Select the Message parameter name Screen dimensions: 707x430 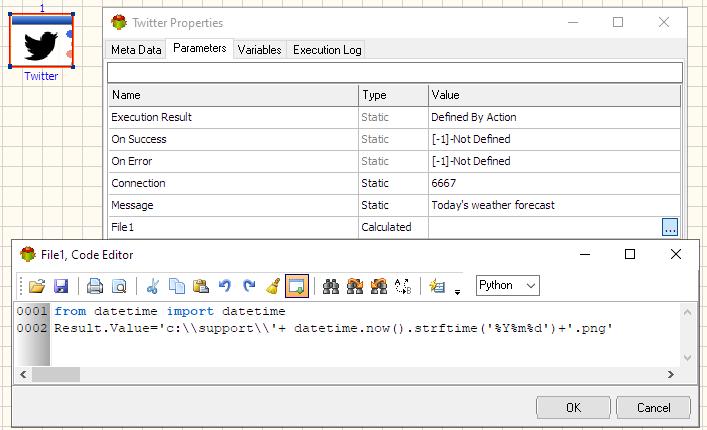coord(132,206)
